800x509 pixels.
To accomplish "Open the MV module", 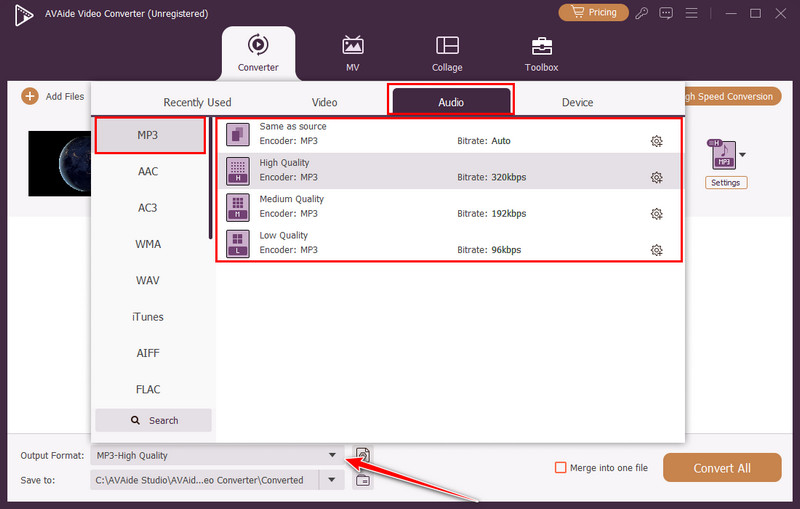I will pos(353,54).
